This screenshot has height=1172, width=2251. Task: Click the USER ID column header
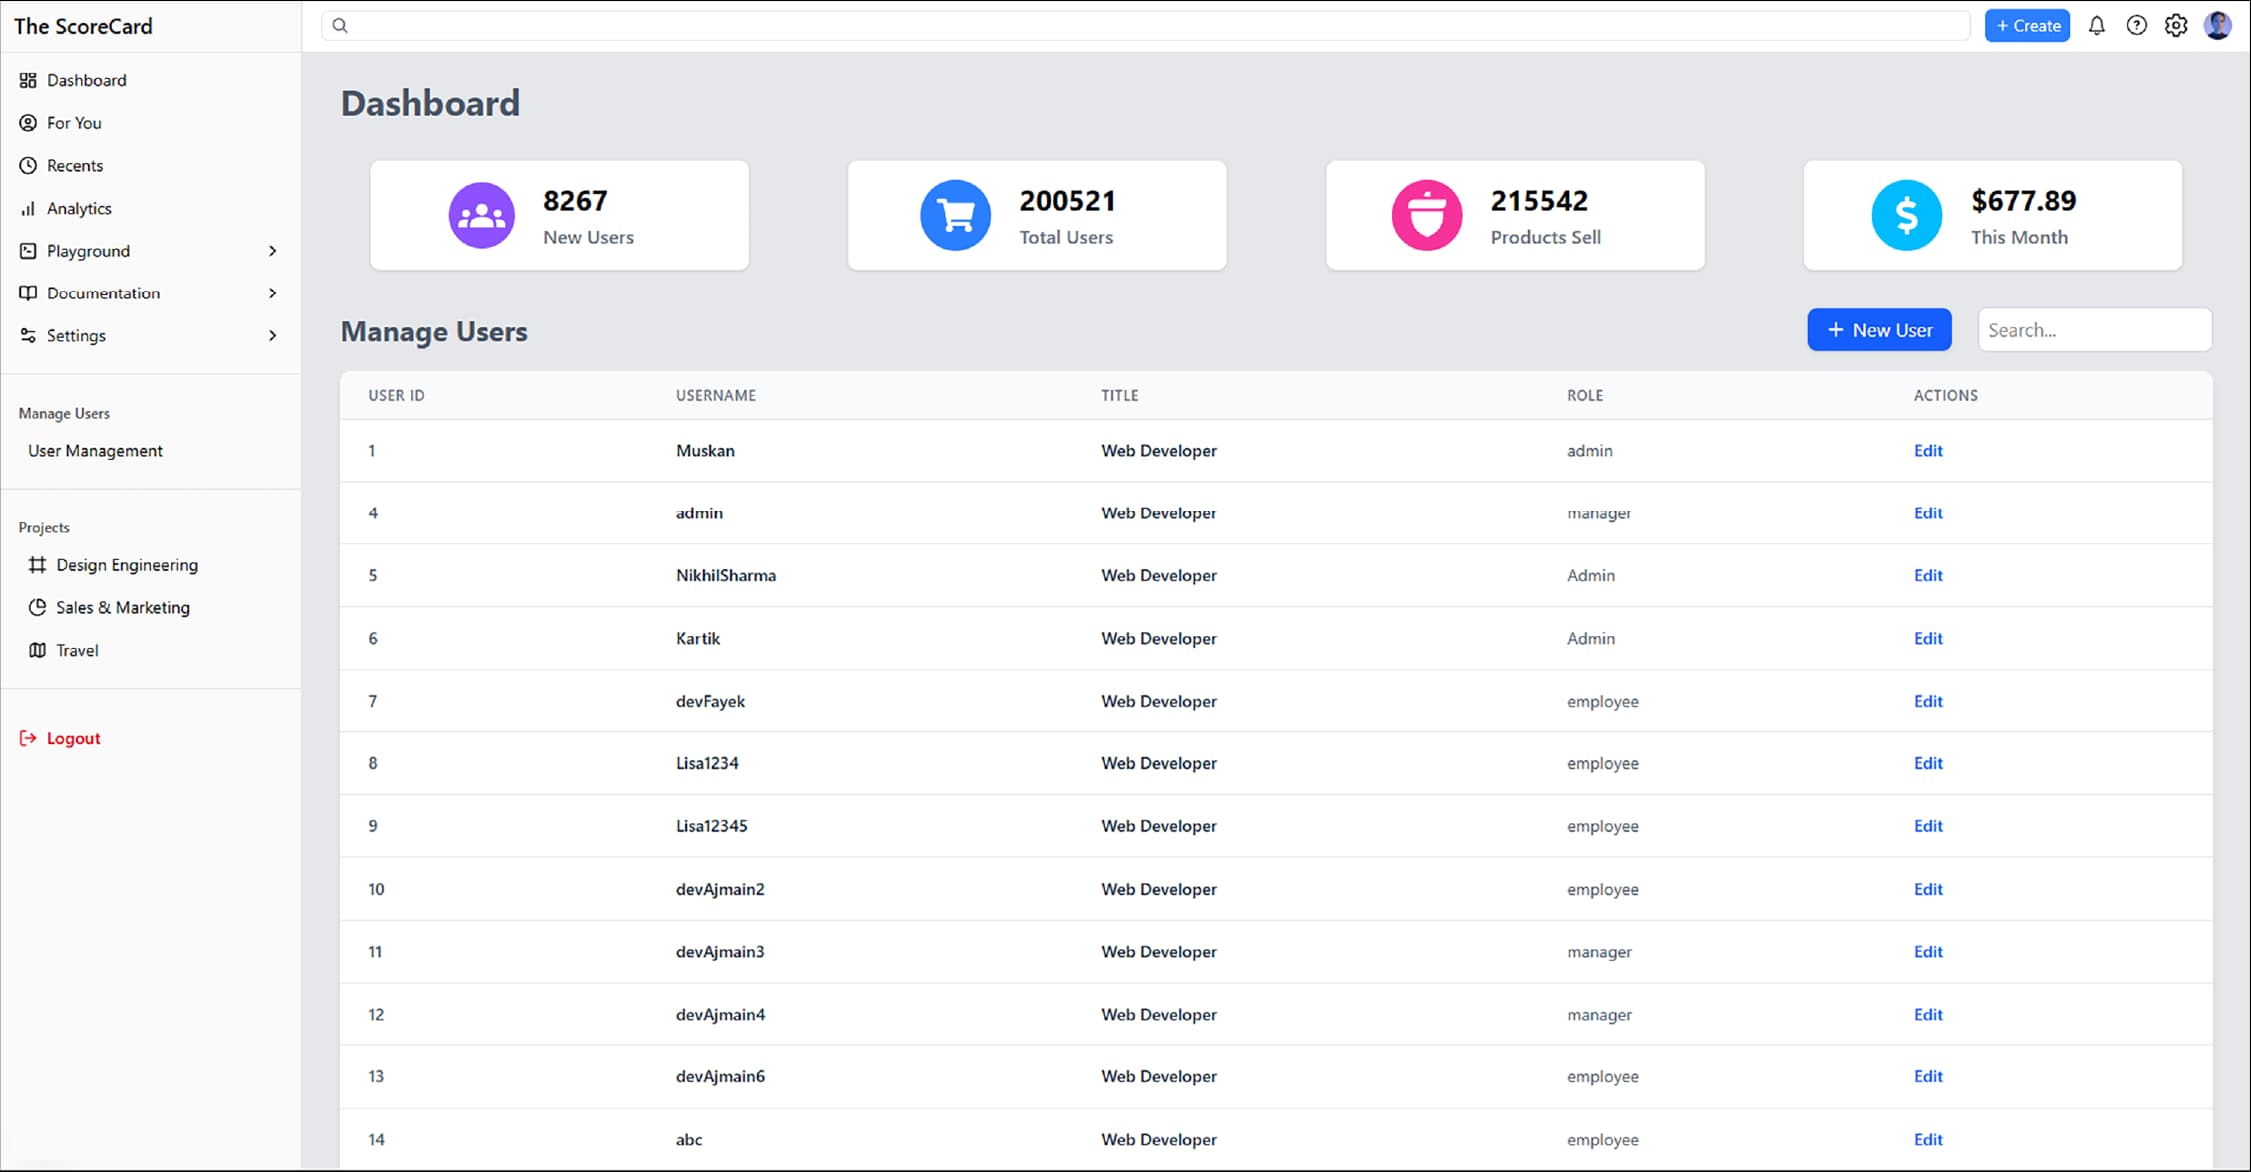pos(396,396)
